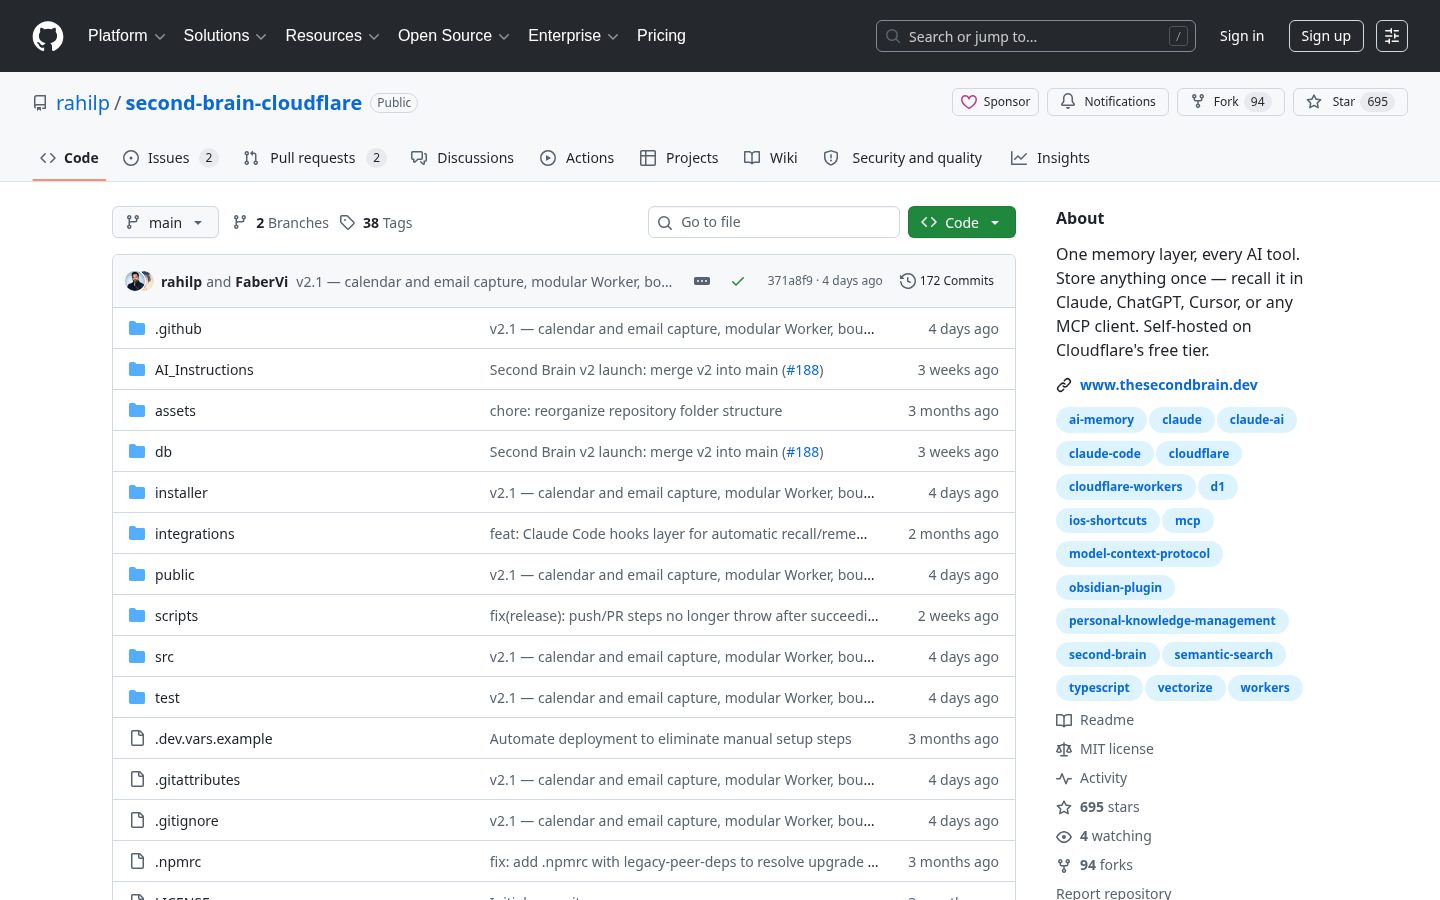Viewport: 1440px width, 900px height.
Task: Click the MIT license scale icon
Action: point(1064,749)
